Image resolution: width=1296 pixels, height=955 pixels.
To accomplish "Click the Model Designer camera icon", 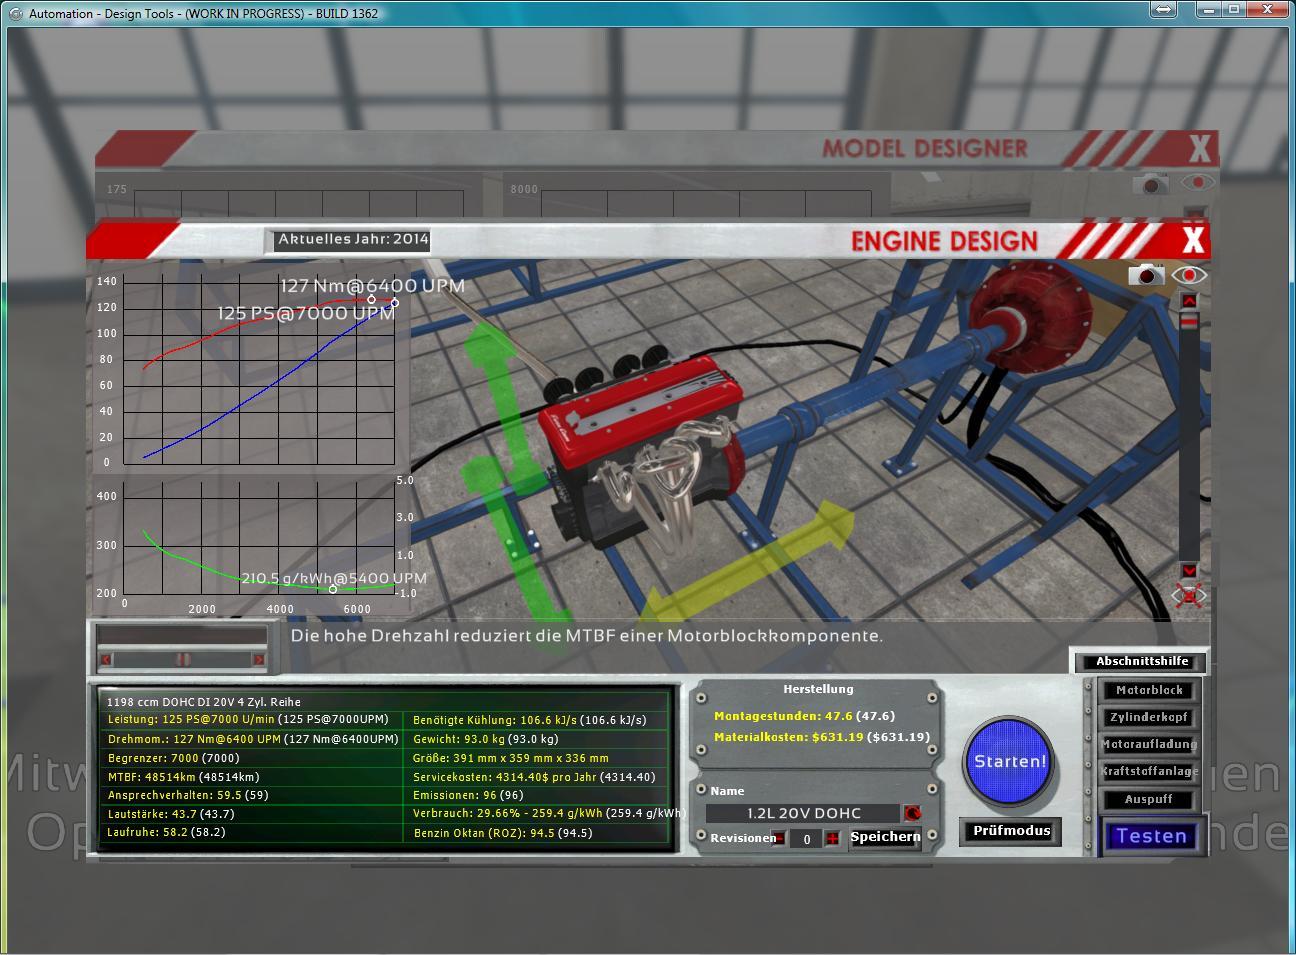I will (1151, 184).
